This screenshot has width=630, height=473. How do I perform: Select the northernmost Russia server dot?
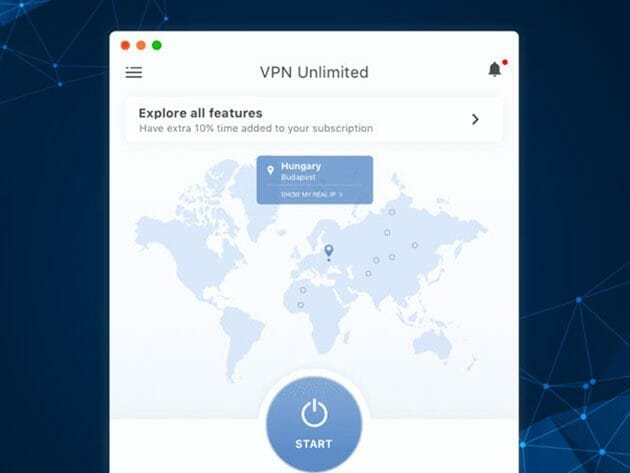[x=392, y=212]
